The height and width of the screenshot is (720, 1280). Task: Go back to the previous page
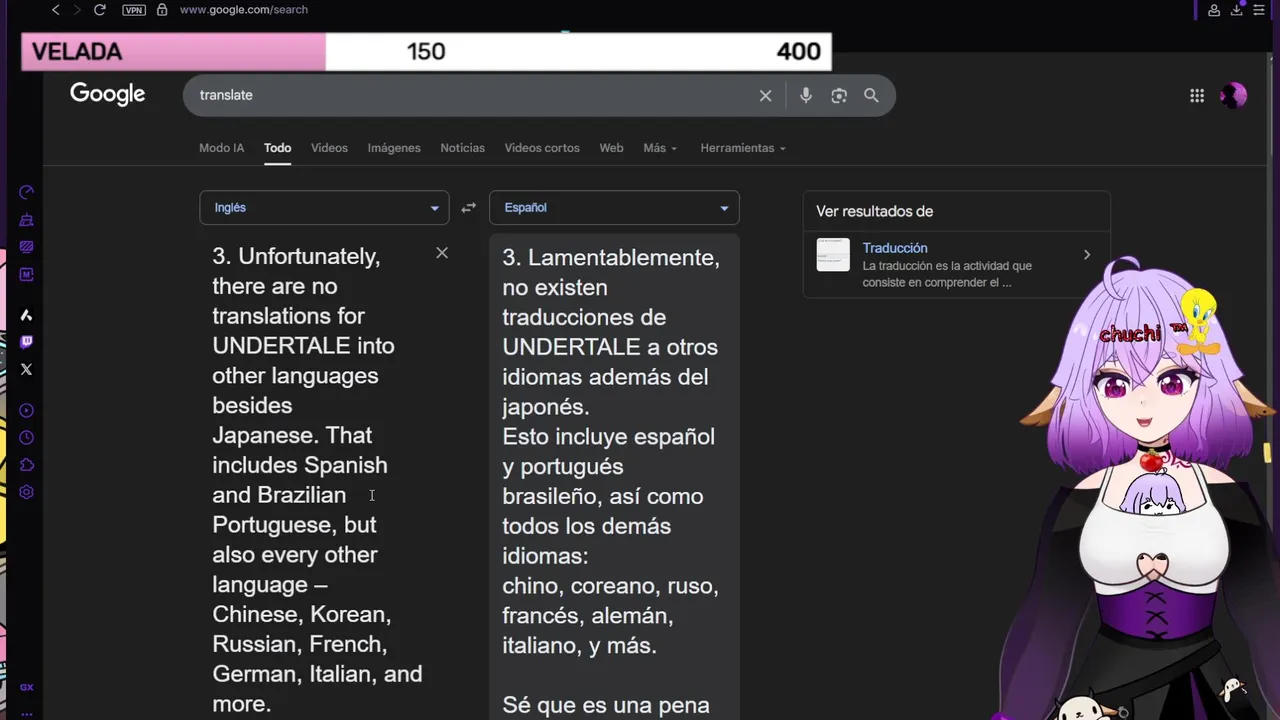pos(56,10)
